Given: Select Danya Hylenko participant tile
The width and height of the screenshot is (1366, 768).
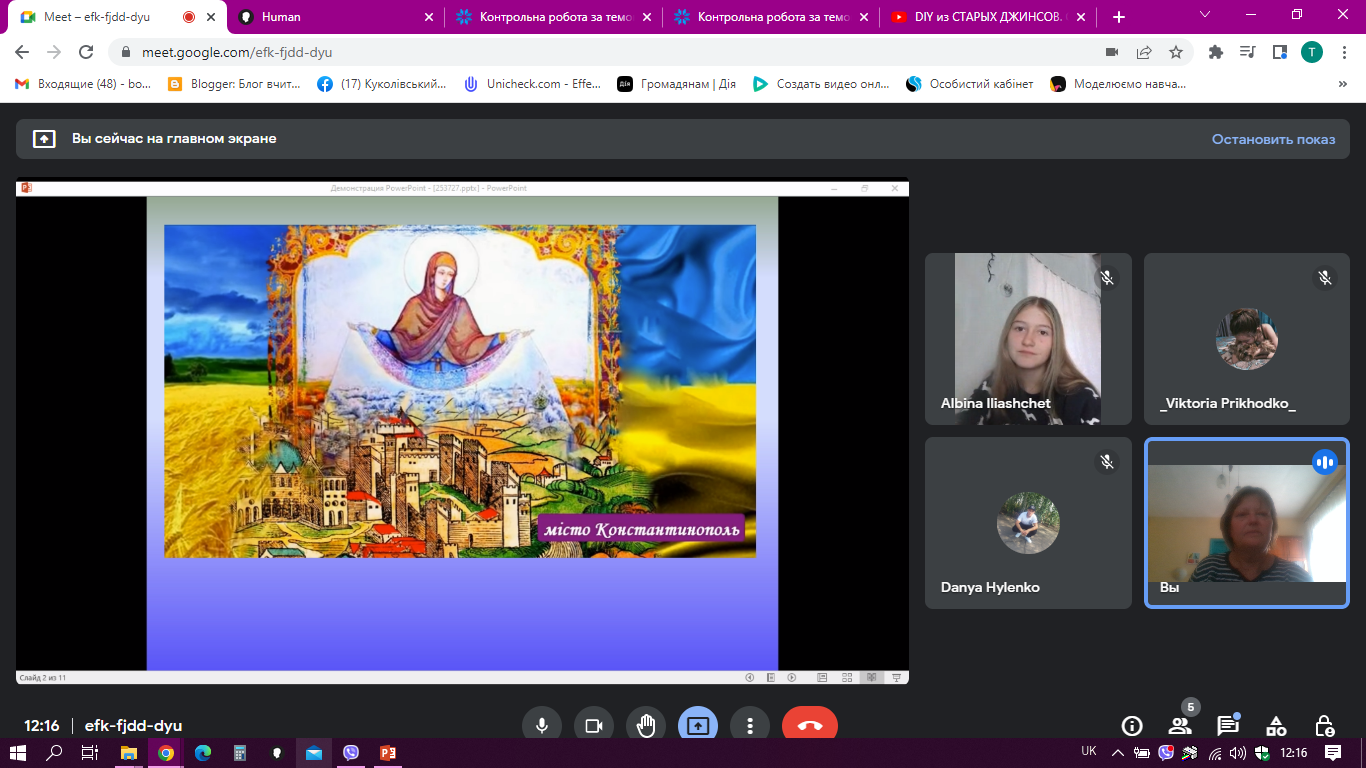Looking at the screenshot, I should tap(1028, 523).
